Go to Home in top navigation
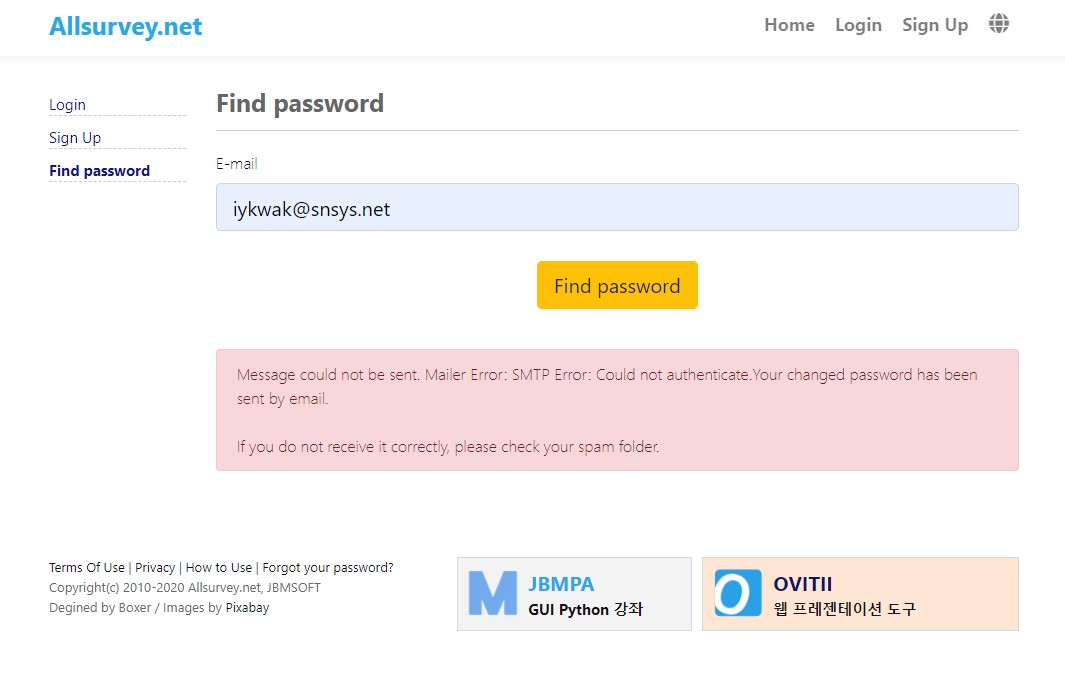 click(x=789, y=25)
